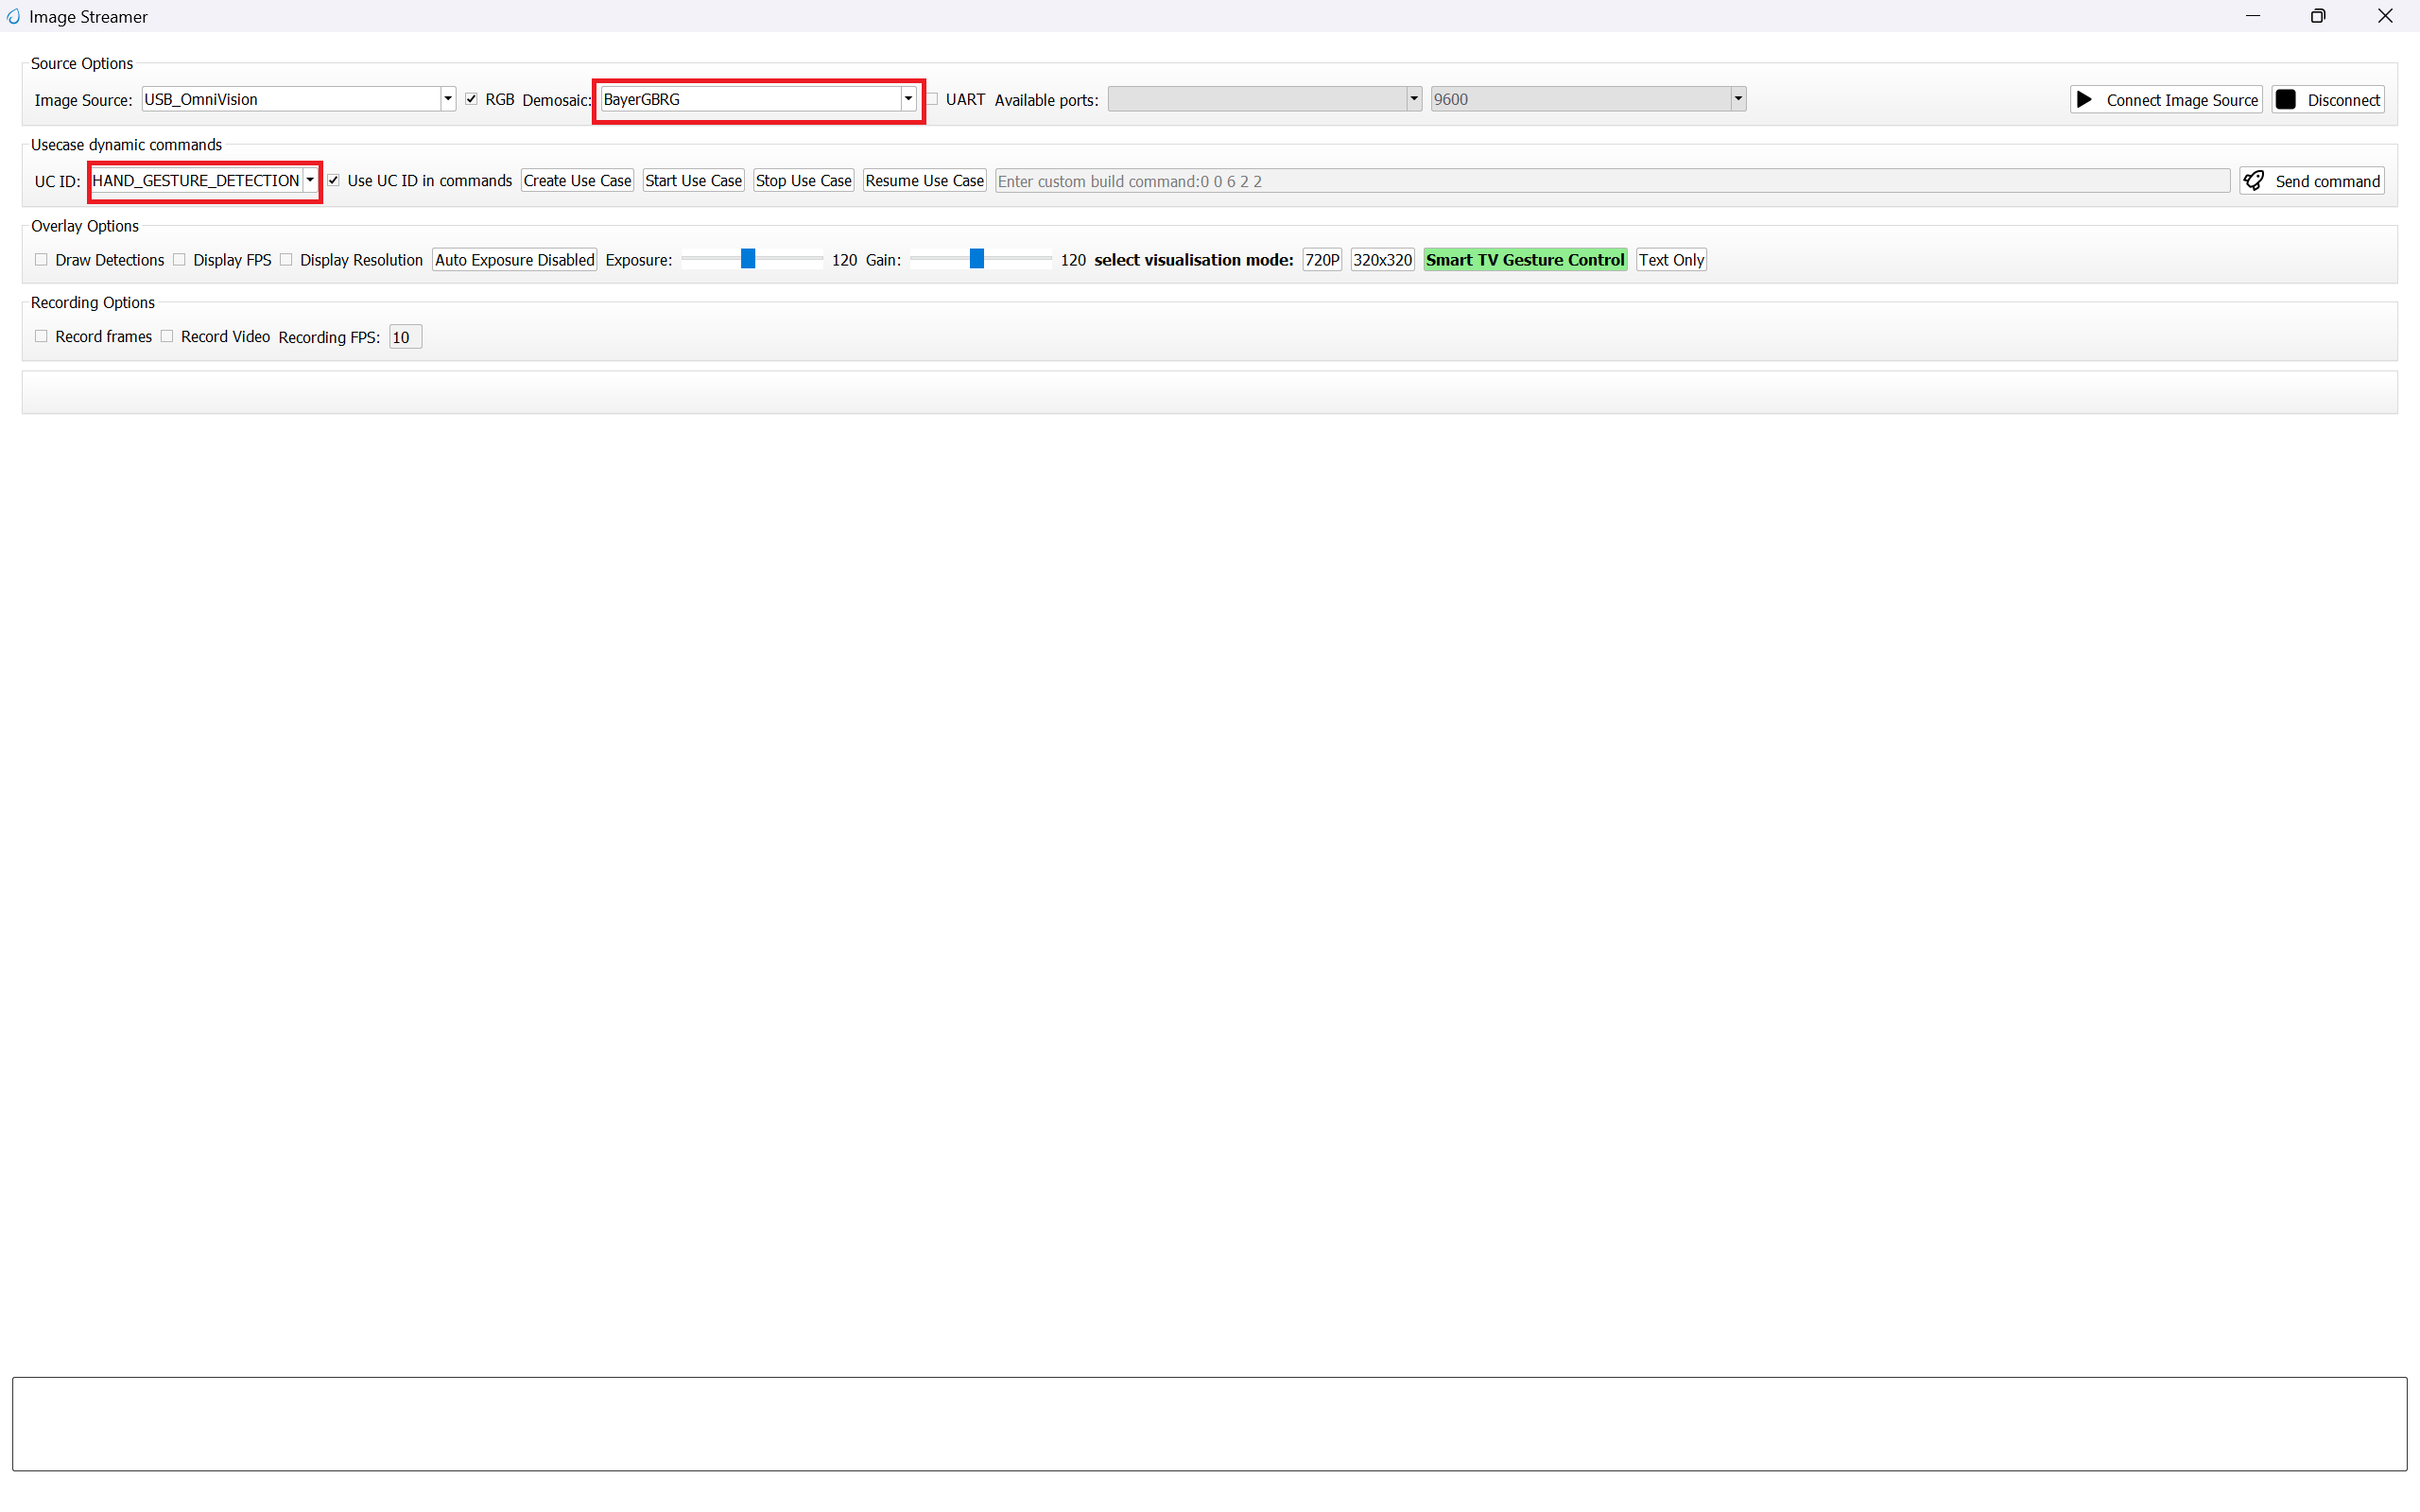Click the Create Use Case button
This screenshot has height=1512, width=2420.
577,181
